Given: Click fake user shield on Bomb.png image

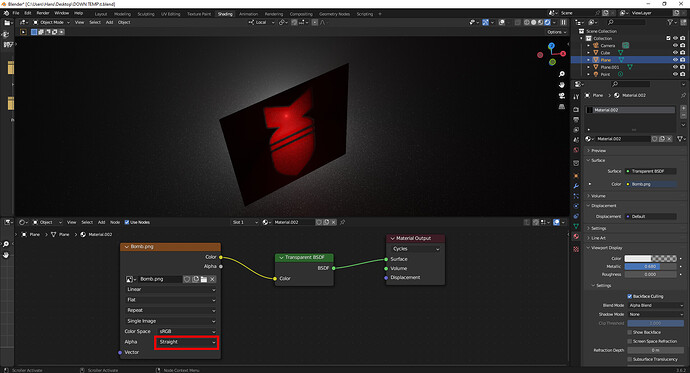Looking at the screenshot, I should click(x=187, y=279).
